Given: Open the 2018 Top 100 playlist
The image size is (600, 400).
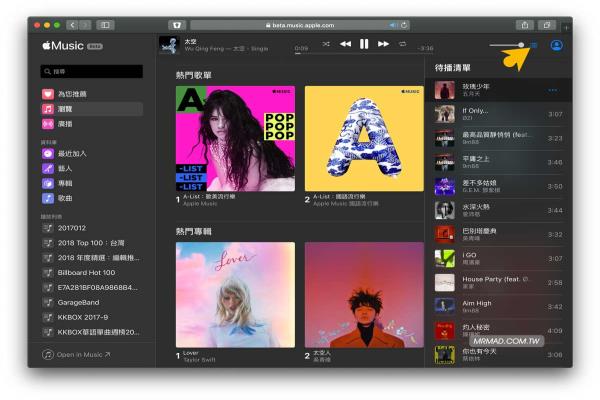Looking at the screenshot, I should point(92,243).
